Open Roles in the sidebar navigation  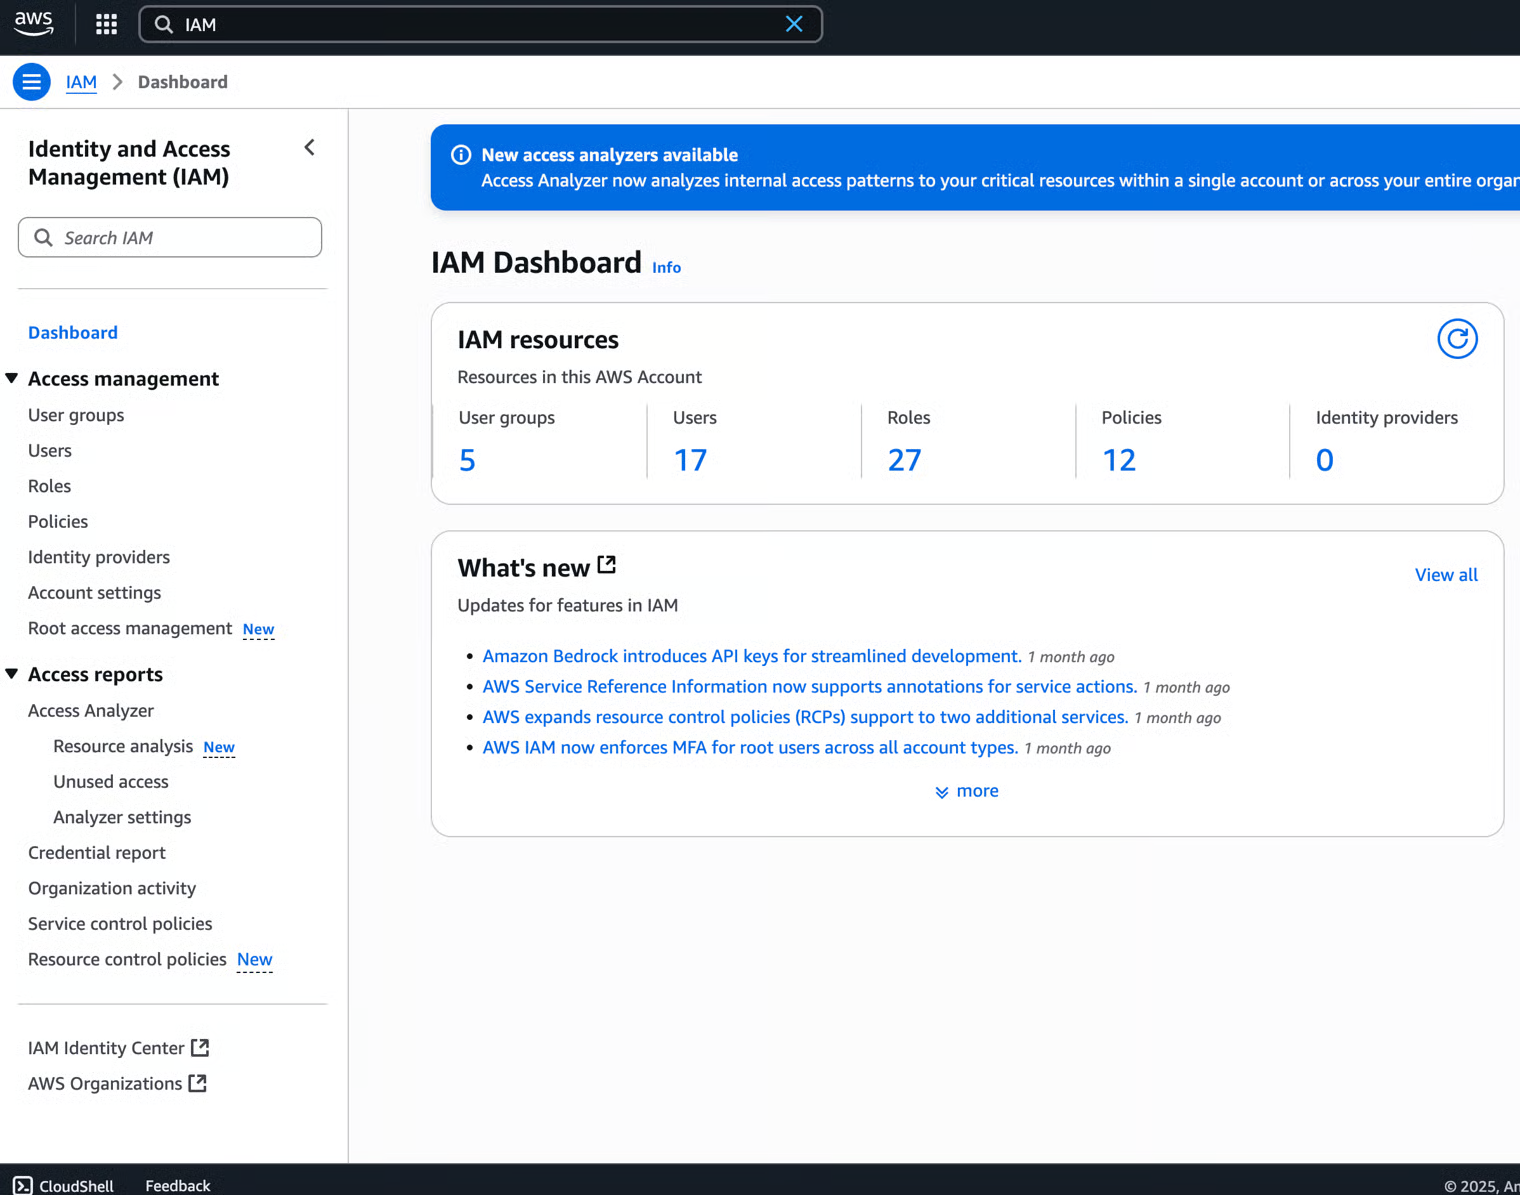(x=49, y=486)
